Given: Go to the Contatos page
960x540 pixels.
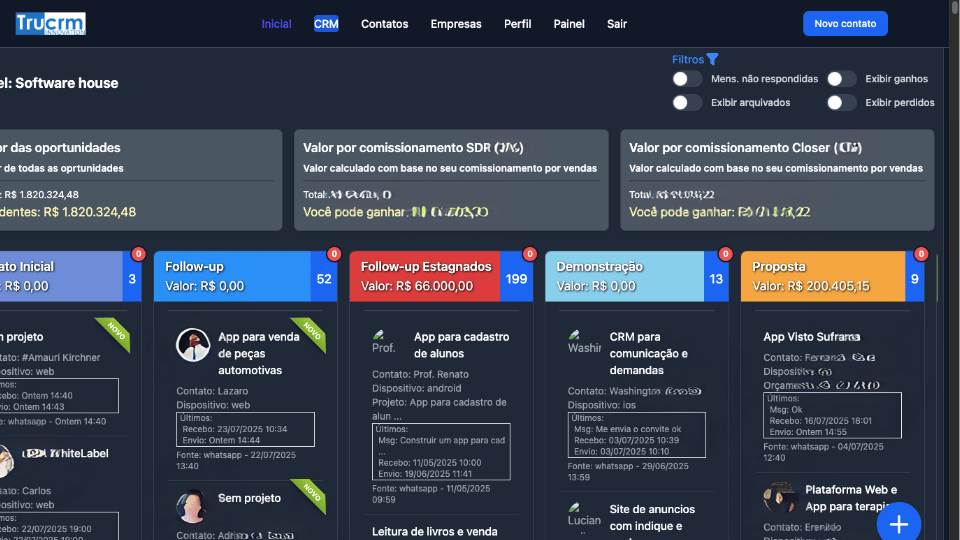Looking at the screenshot, I should tap(384, 24).
